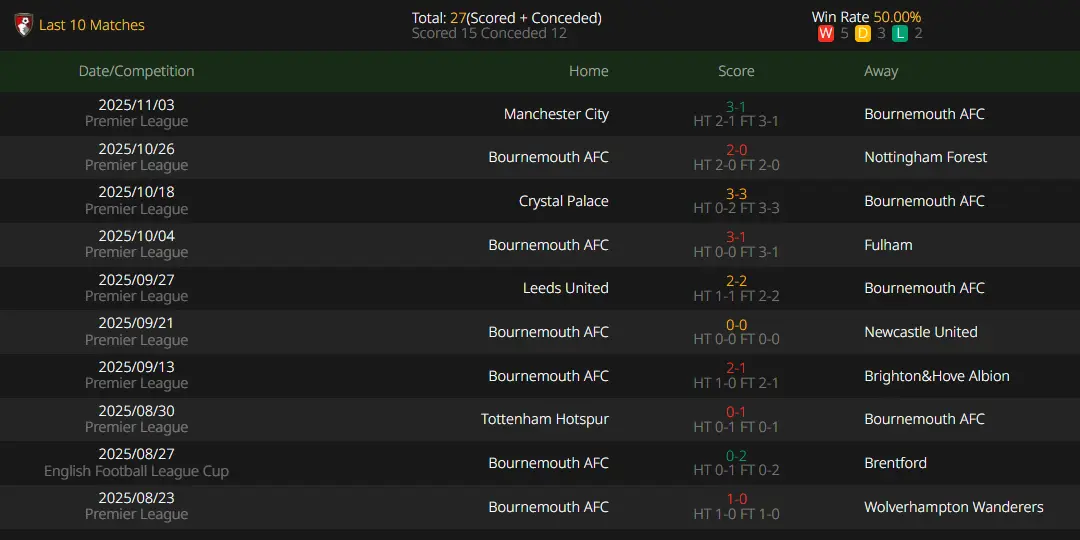The image size is (1080, 540).
Task: Click the yellow D draws badge
Action: tap(863, 34)
